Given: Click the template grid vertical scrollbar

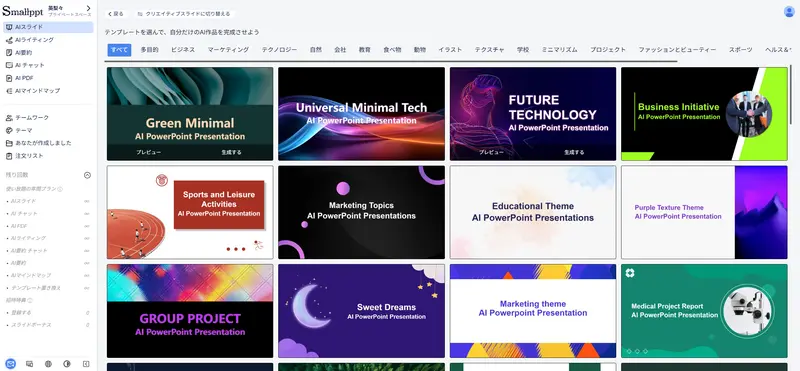Looking at the screenshot, I should (791, 94).
